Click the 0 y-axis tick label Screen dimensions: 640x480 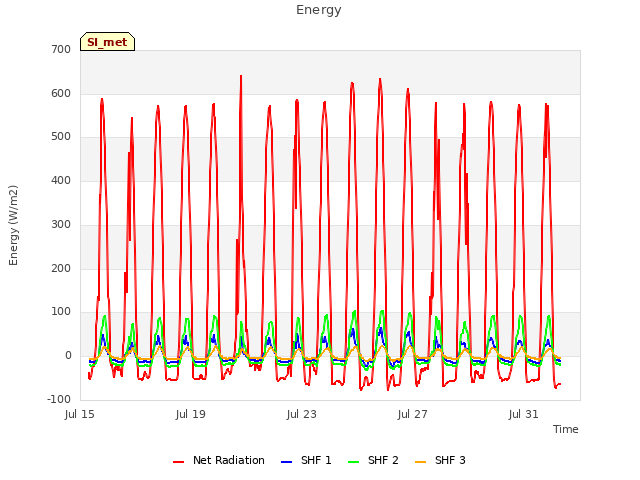pyautogui.click(x=68, y=356)
